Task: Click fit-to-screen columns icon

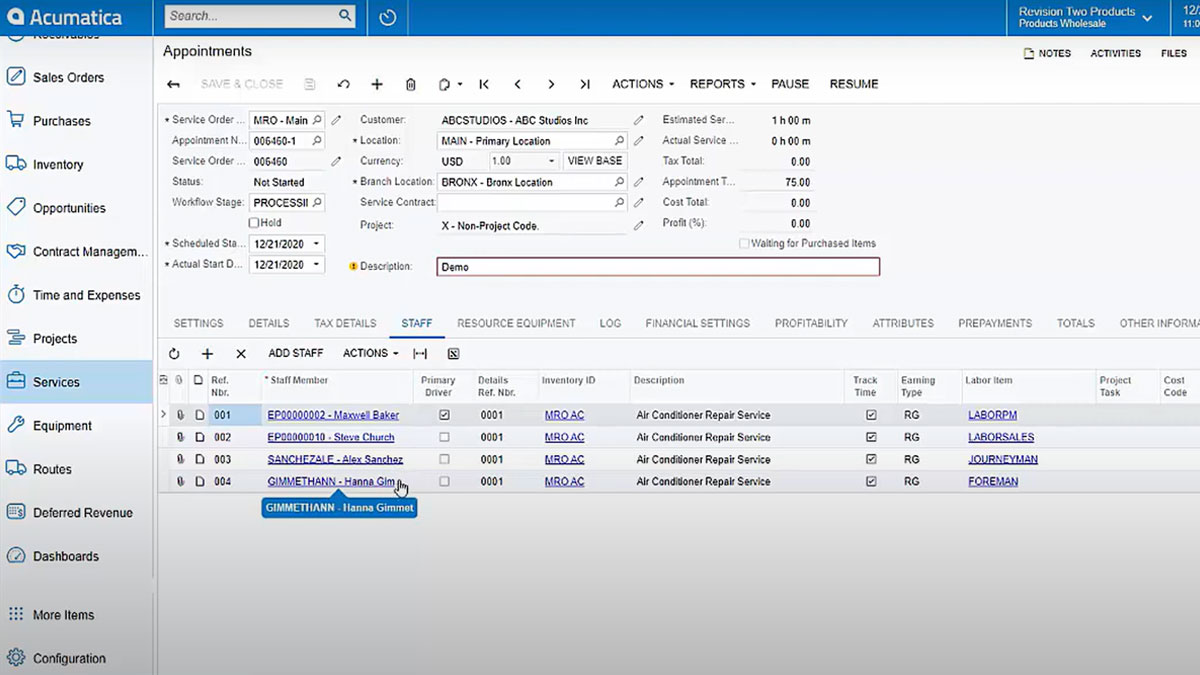Action: pyautogui.click(x=420, y=353)
